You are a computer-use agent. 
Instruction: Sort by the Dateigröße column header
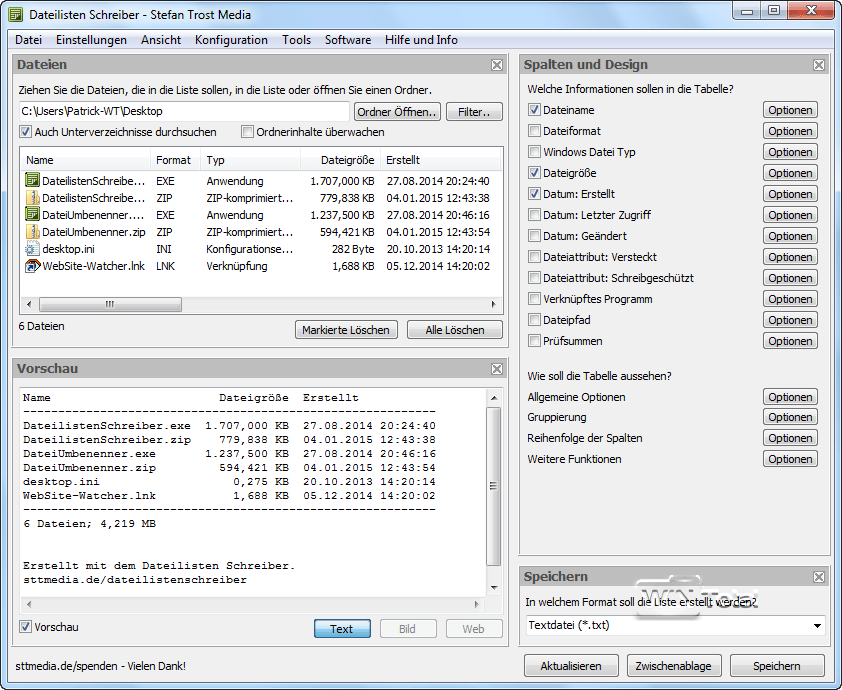[x=340, y=160]
